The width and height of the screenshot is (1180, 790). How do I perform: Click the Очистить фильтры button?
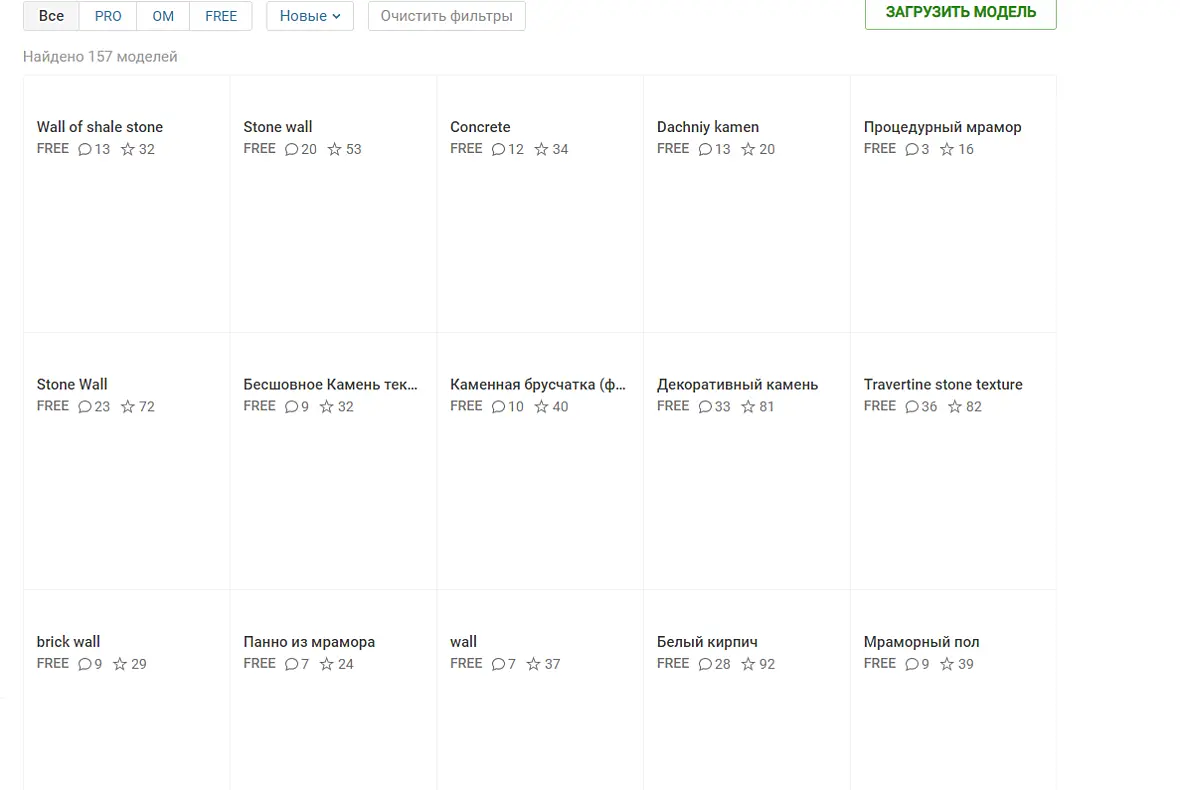pyautogui.click(x=446, y=16)
